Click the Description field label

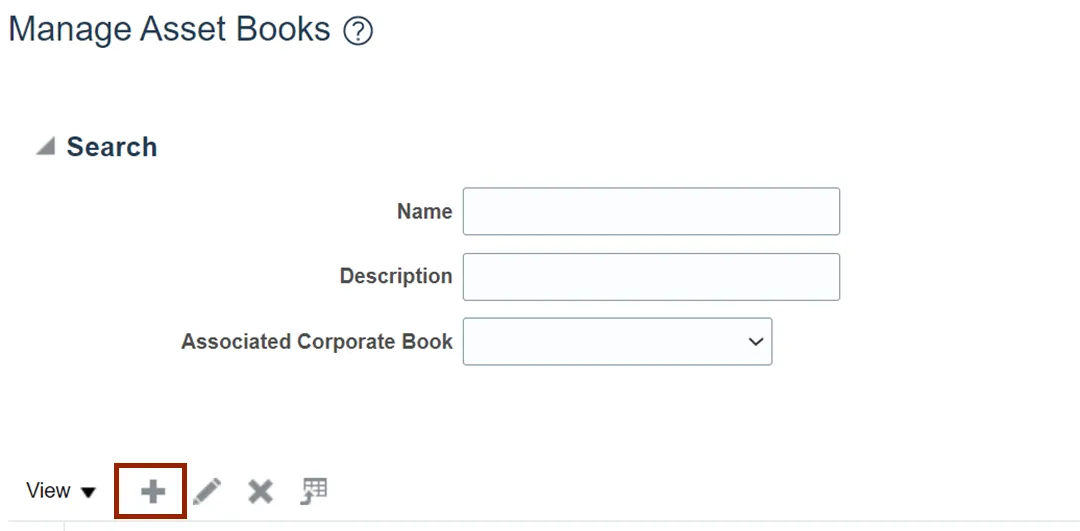pyautogui.click(x=396, y=276)
